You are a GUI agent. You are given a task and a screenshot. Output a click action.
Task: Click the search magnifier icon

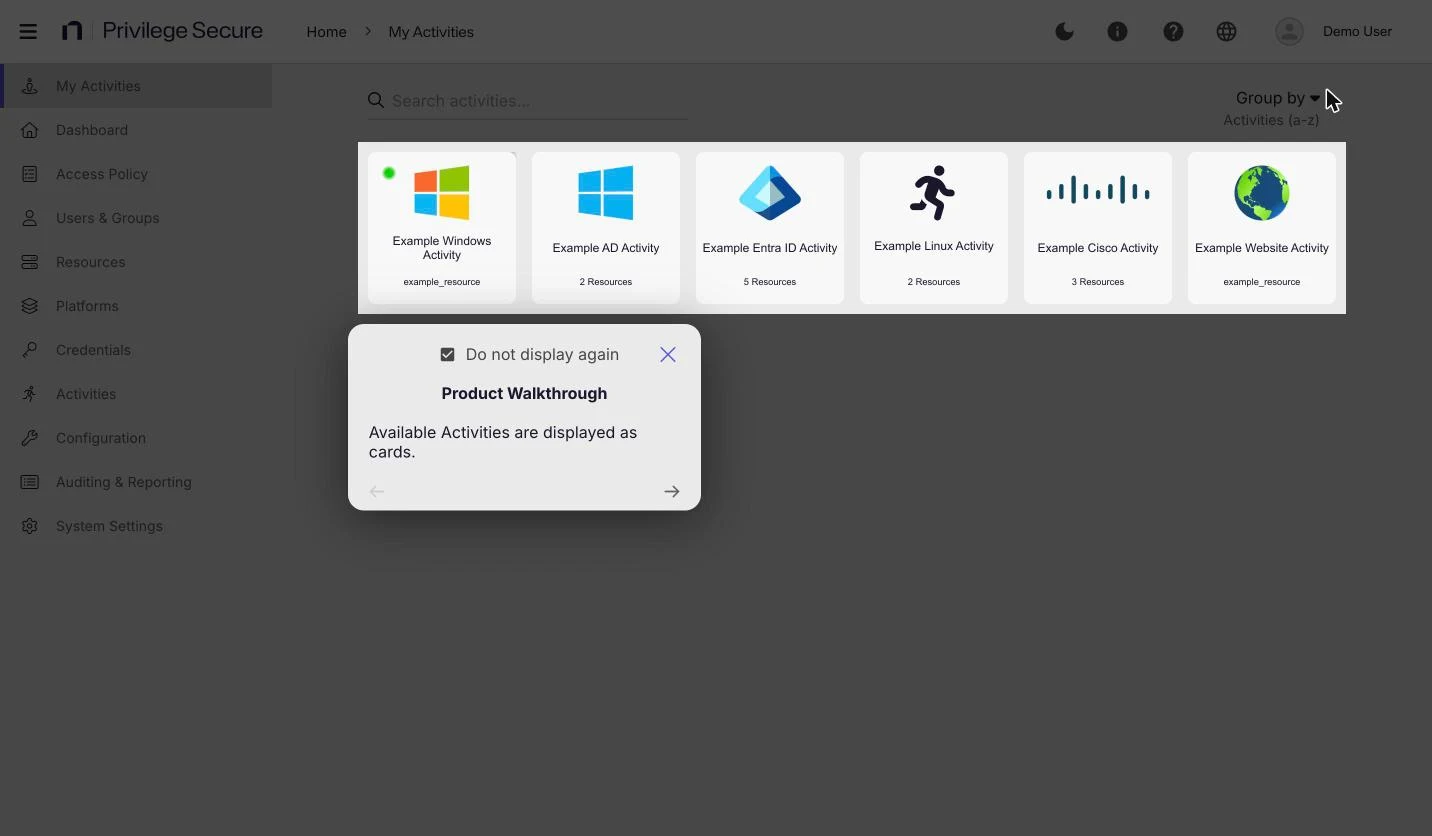[376, 100]
